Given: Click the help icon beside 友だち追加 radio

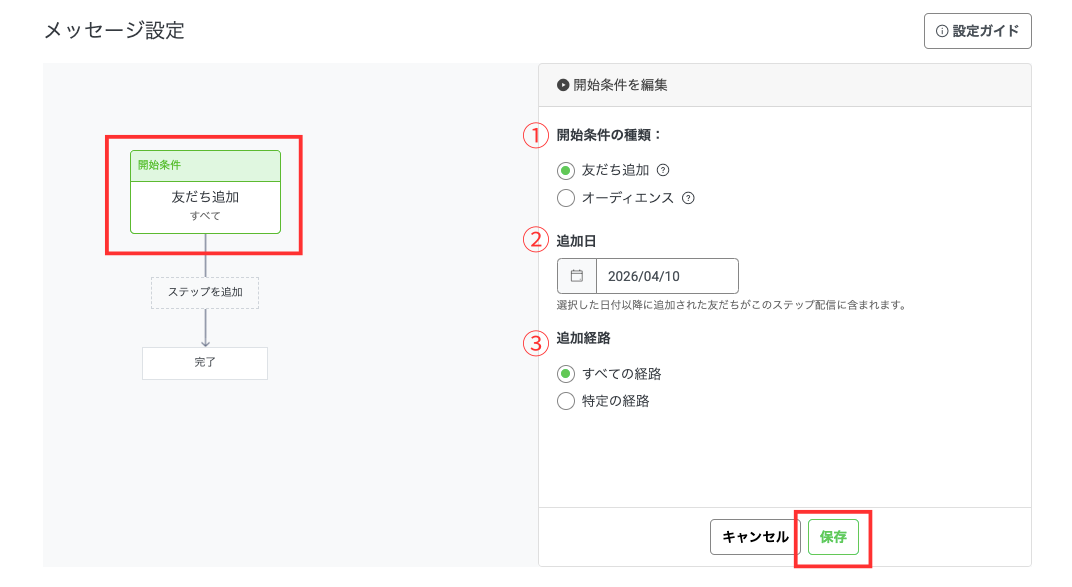Looking at the screenshot, I should pyautogui.click(x=662, y=170).
